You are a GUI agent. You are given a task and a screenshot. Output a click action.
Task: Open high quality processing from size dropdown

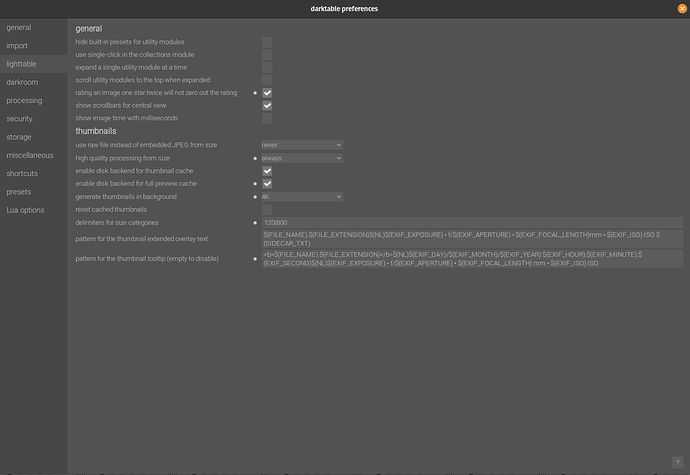[302, 158]
